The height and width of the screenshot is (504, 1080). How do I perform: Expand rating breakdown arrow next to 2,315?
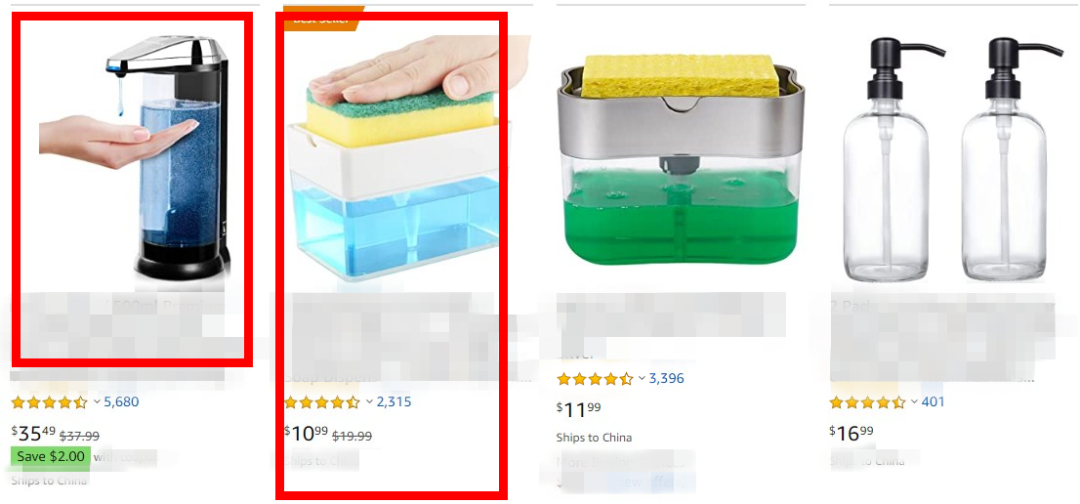tap(369, 401)
